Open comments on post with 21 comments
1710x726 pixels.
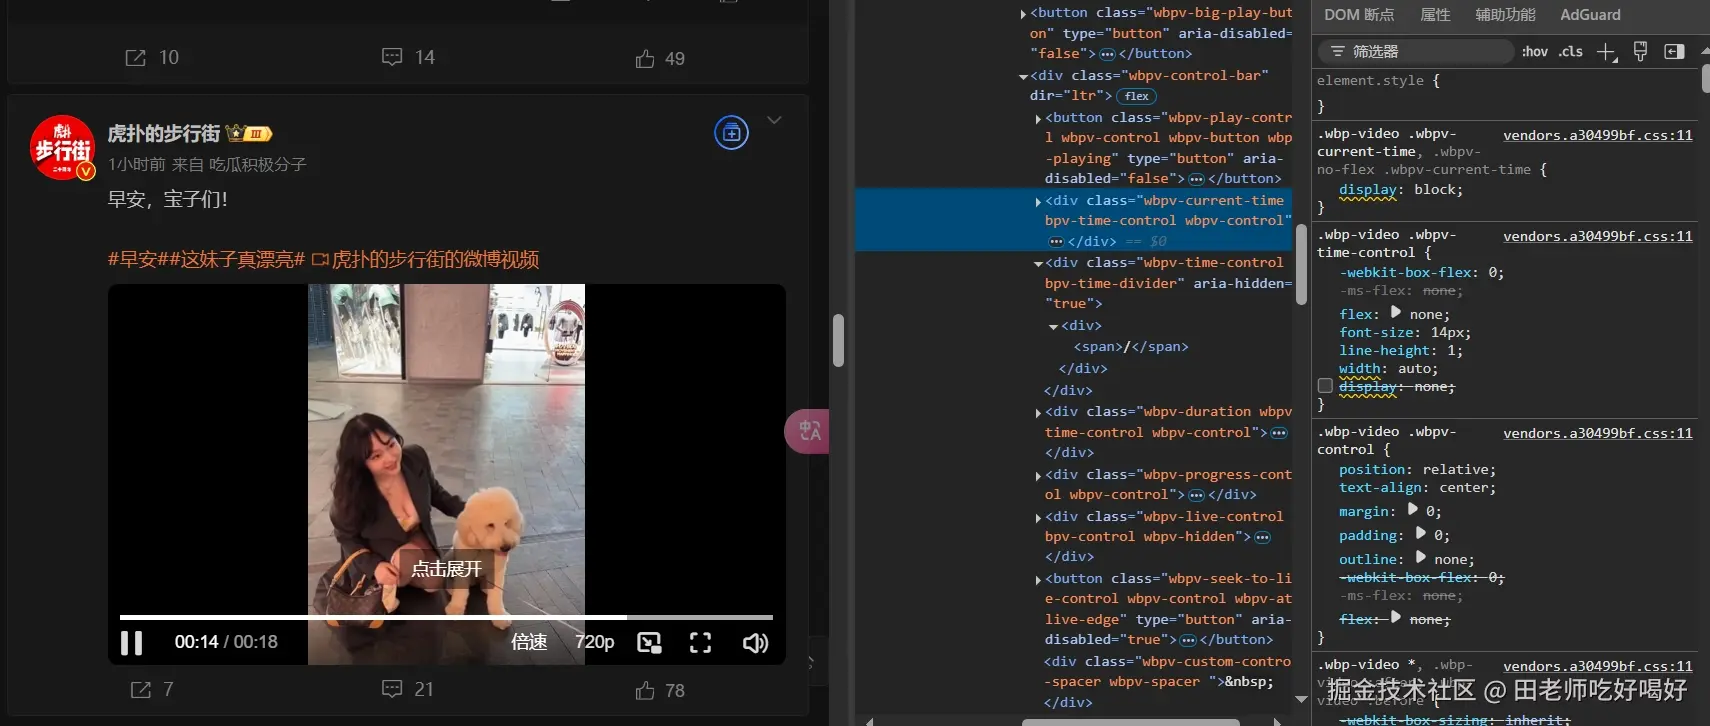tap(408, 689)
